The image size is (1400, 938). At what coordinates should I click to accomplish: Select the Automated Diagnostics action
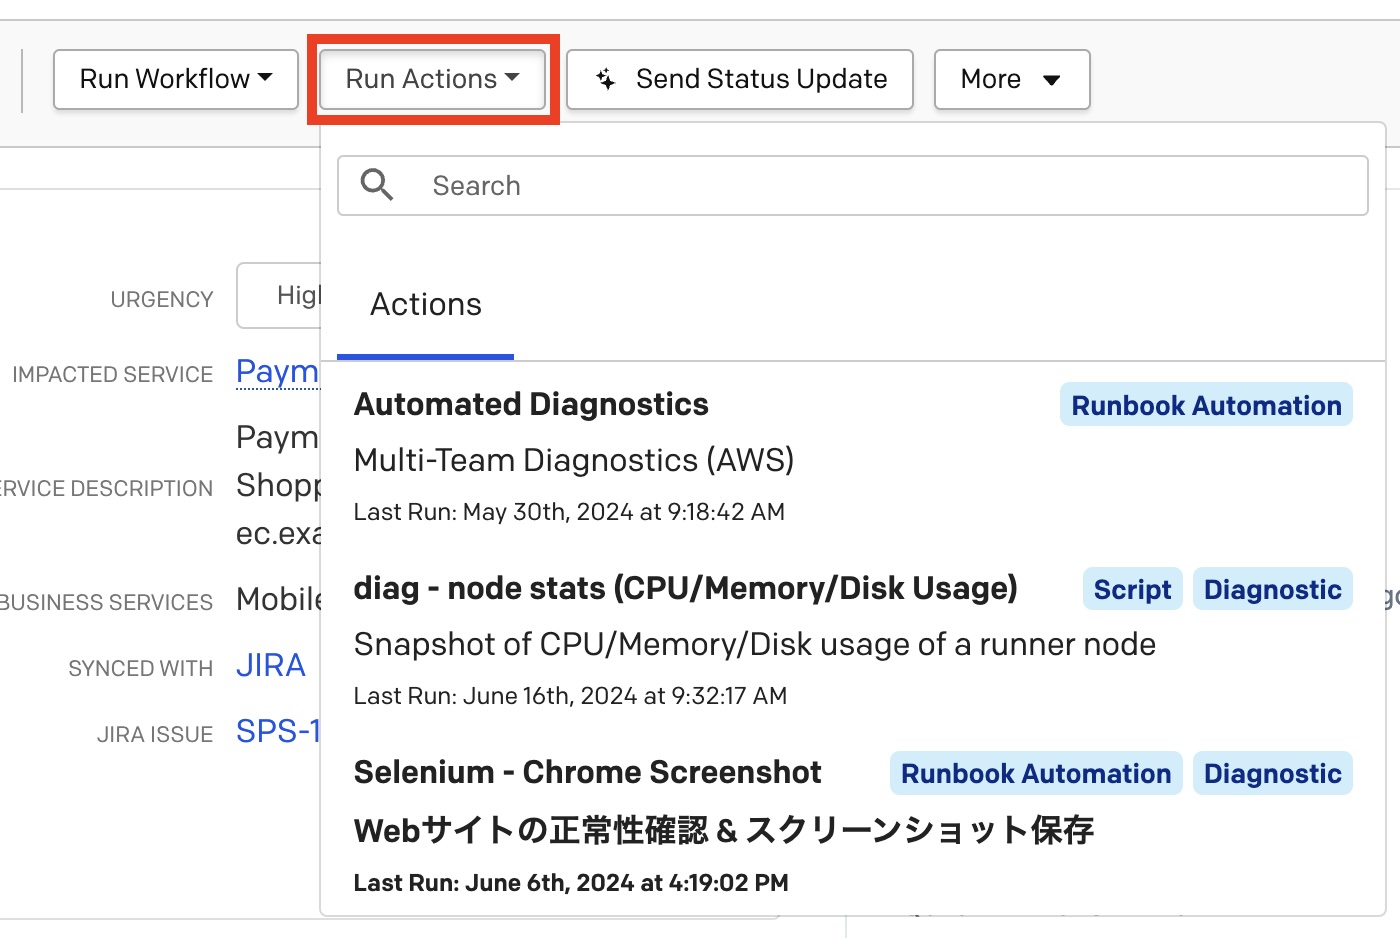531,404
